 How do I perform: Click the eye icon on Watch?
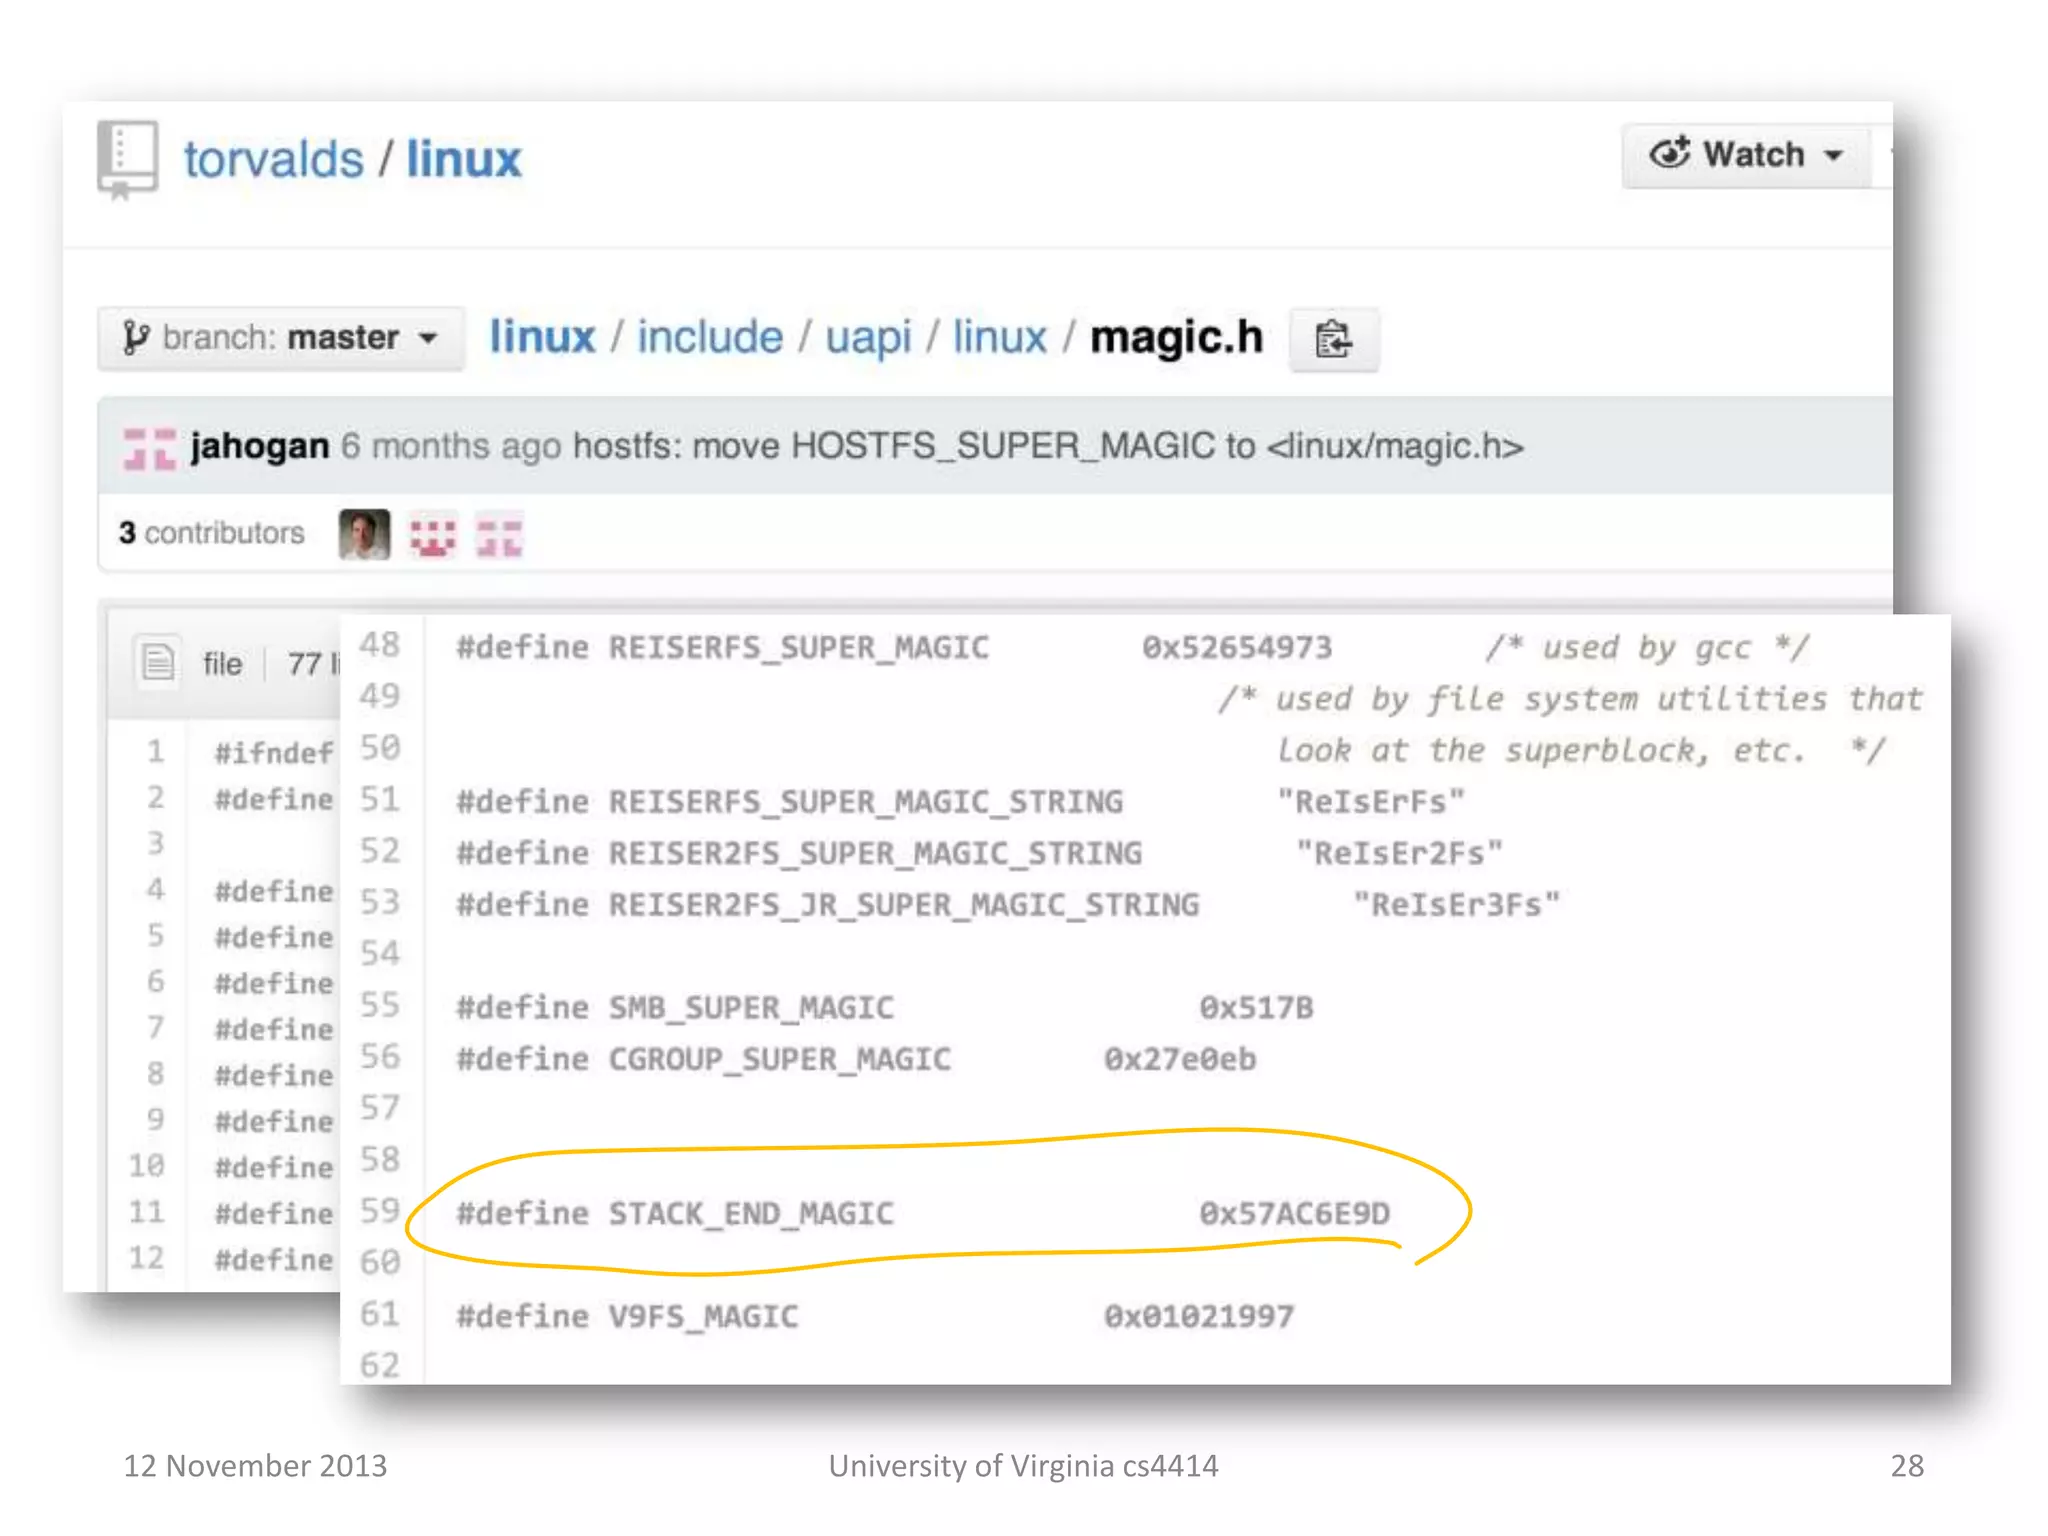[1670, 153]
